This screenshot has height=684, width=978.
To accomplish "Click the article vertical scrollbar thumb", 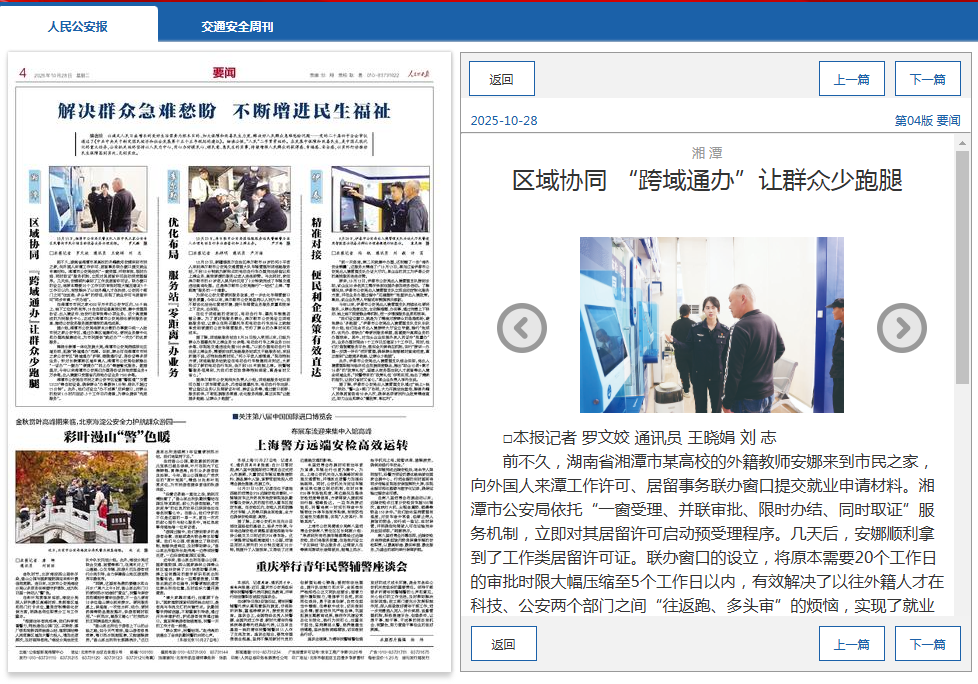I will tap(962, 267).
